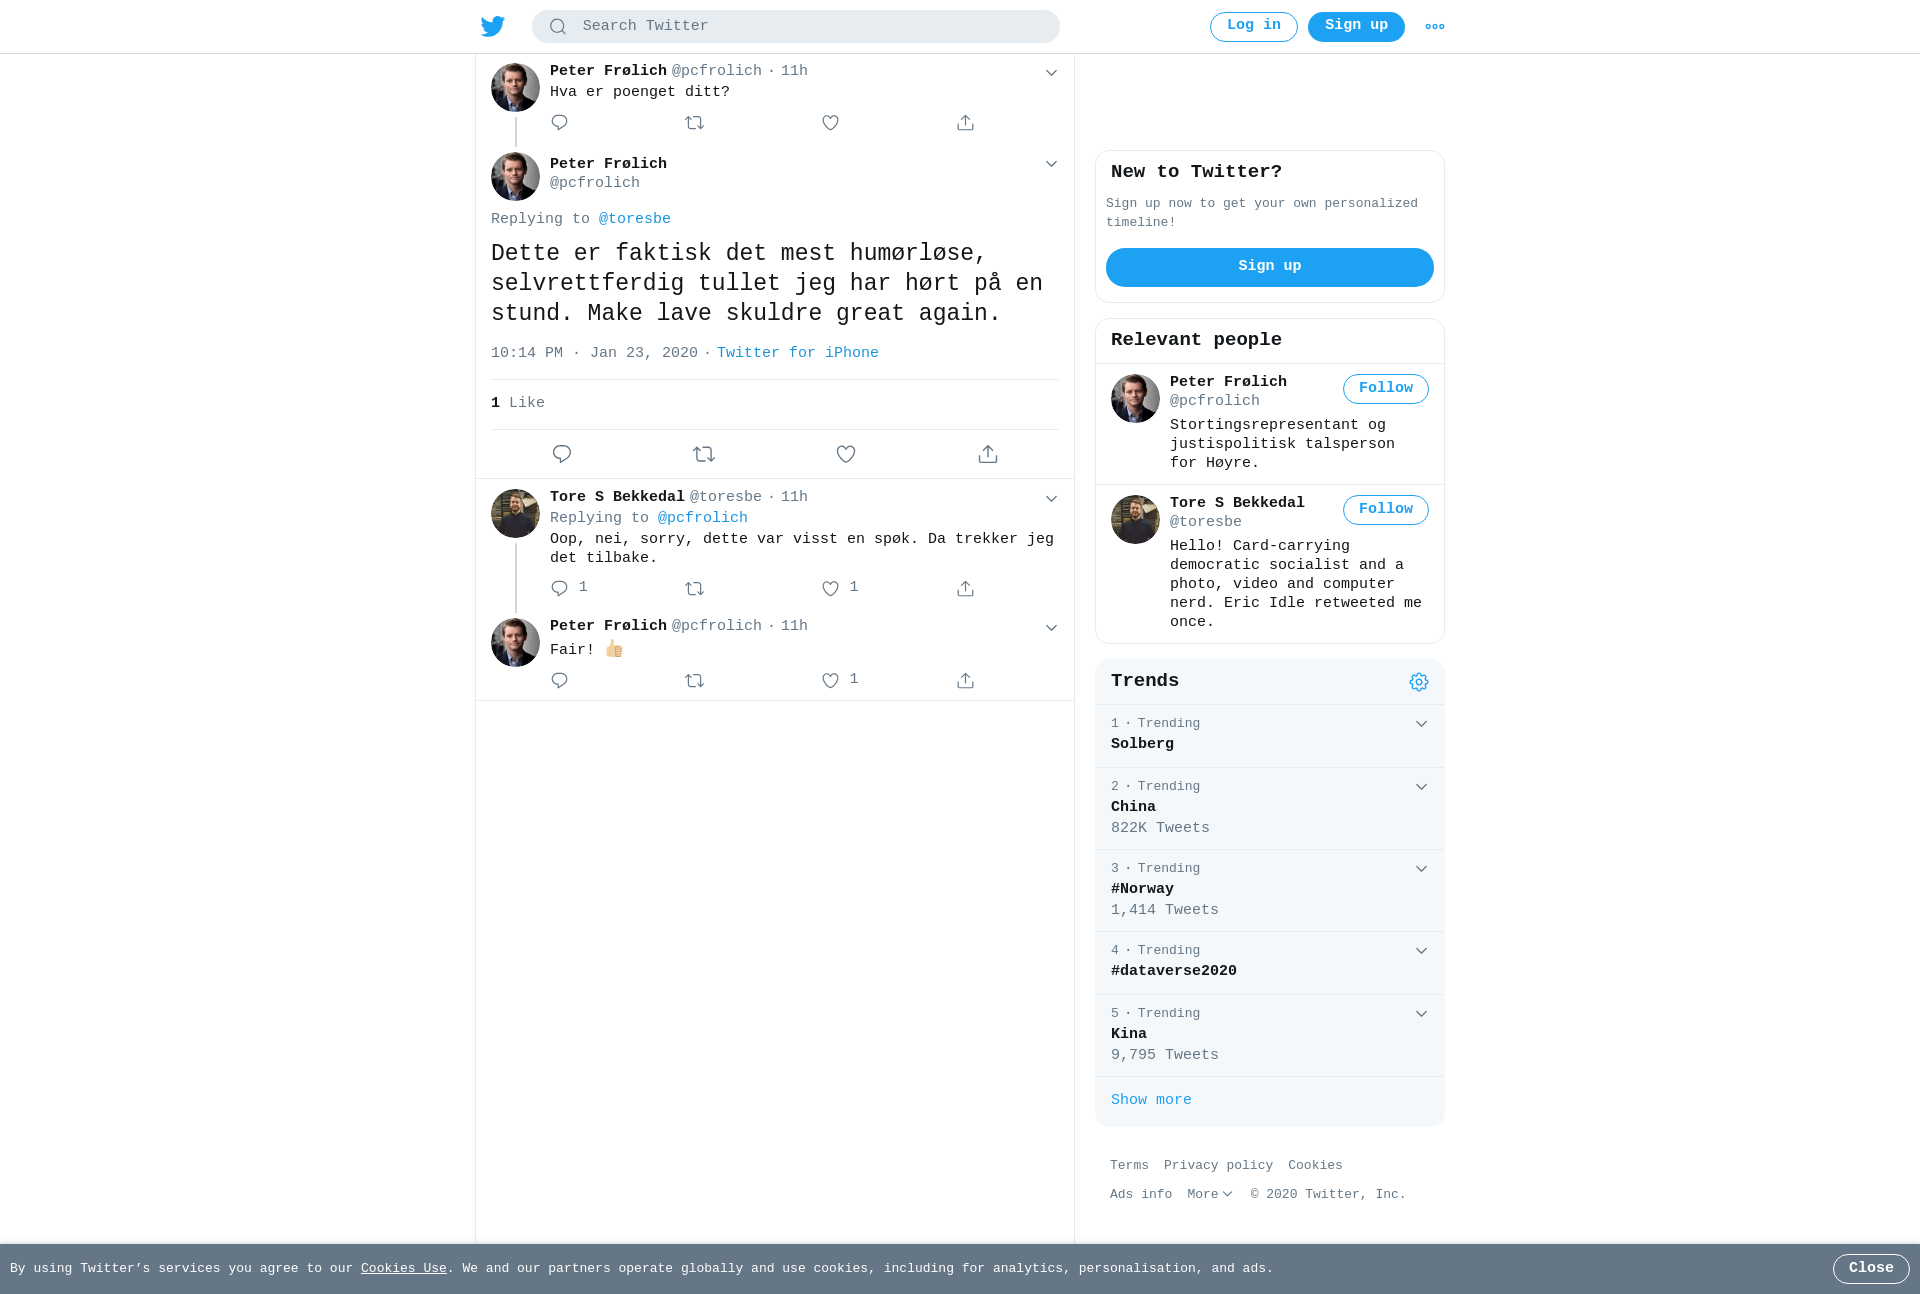This screenshot has height=1294, width=1920.
Task: Click the Search Twitter field
Action: pos(796,26)
